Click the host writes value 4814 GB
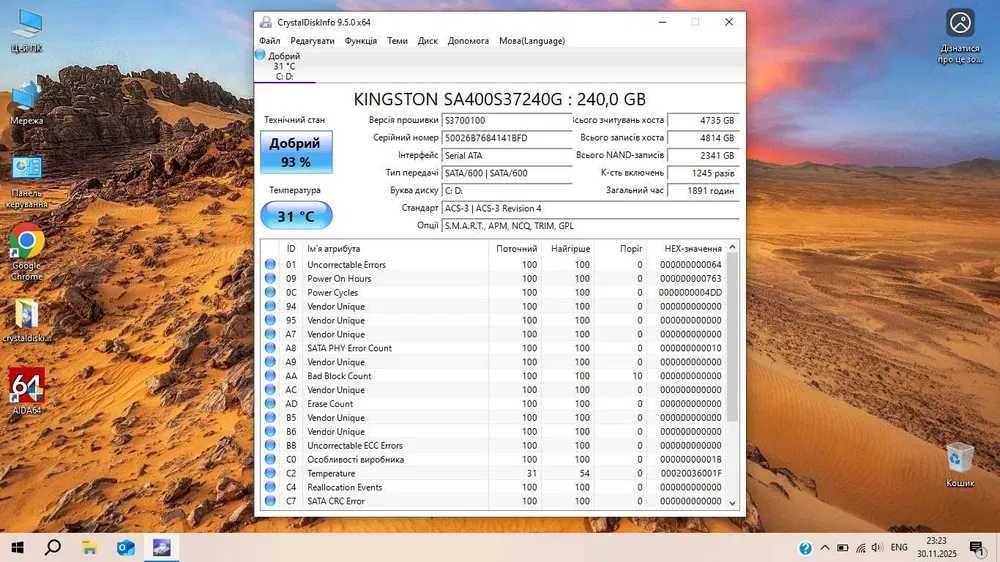1000x562 pixels. click(703, 138)
